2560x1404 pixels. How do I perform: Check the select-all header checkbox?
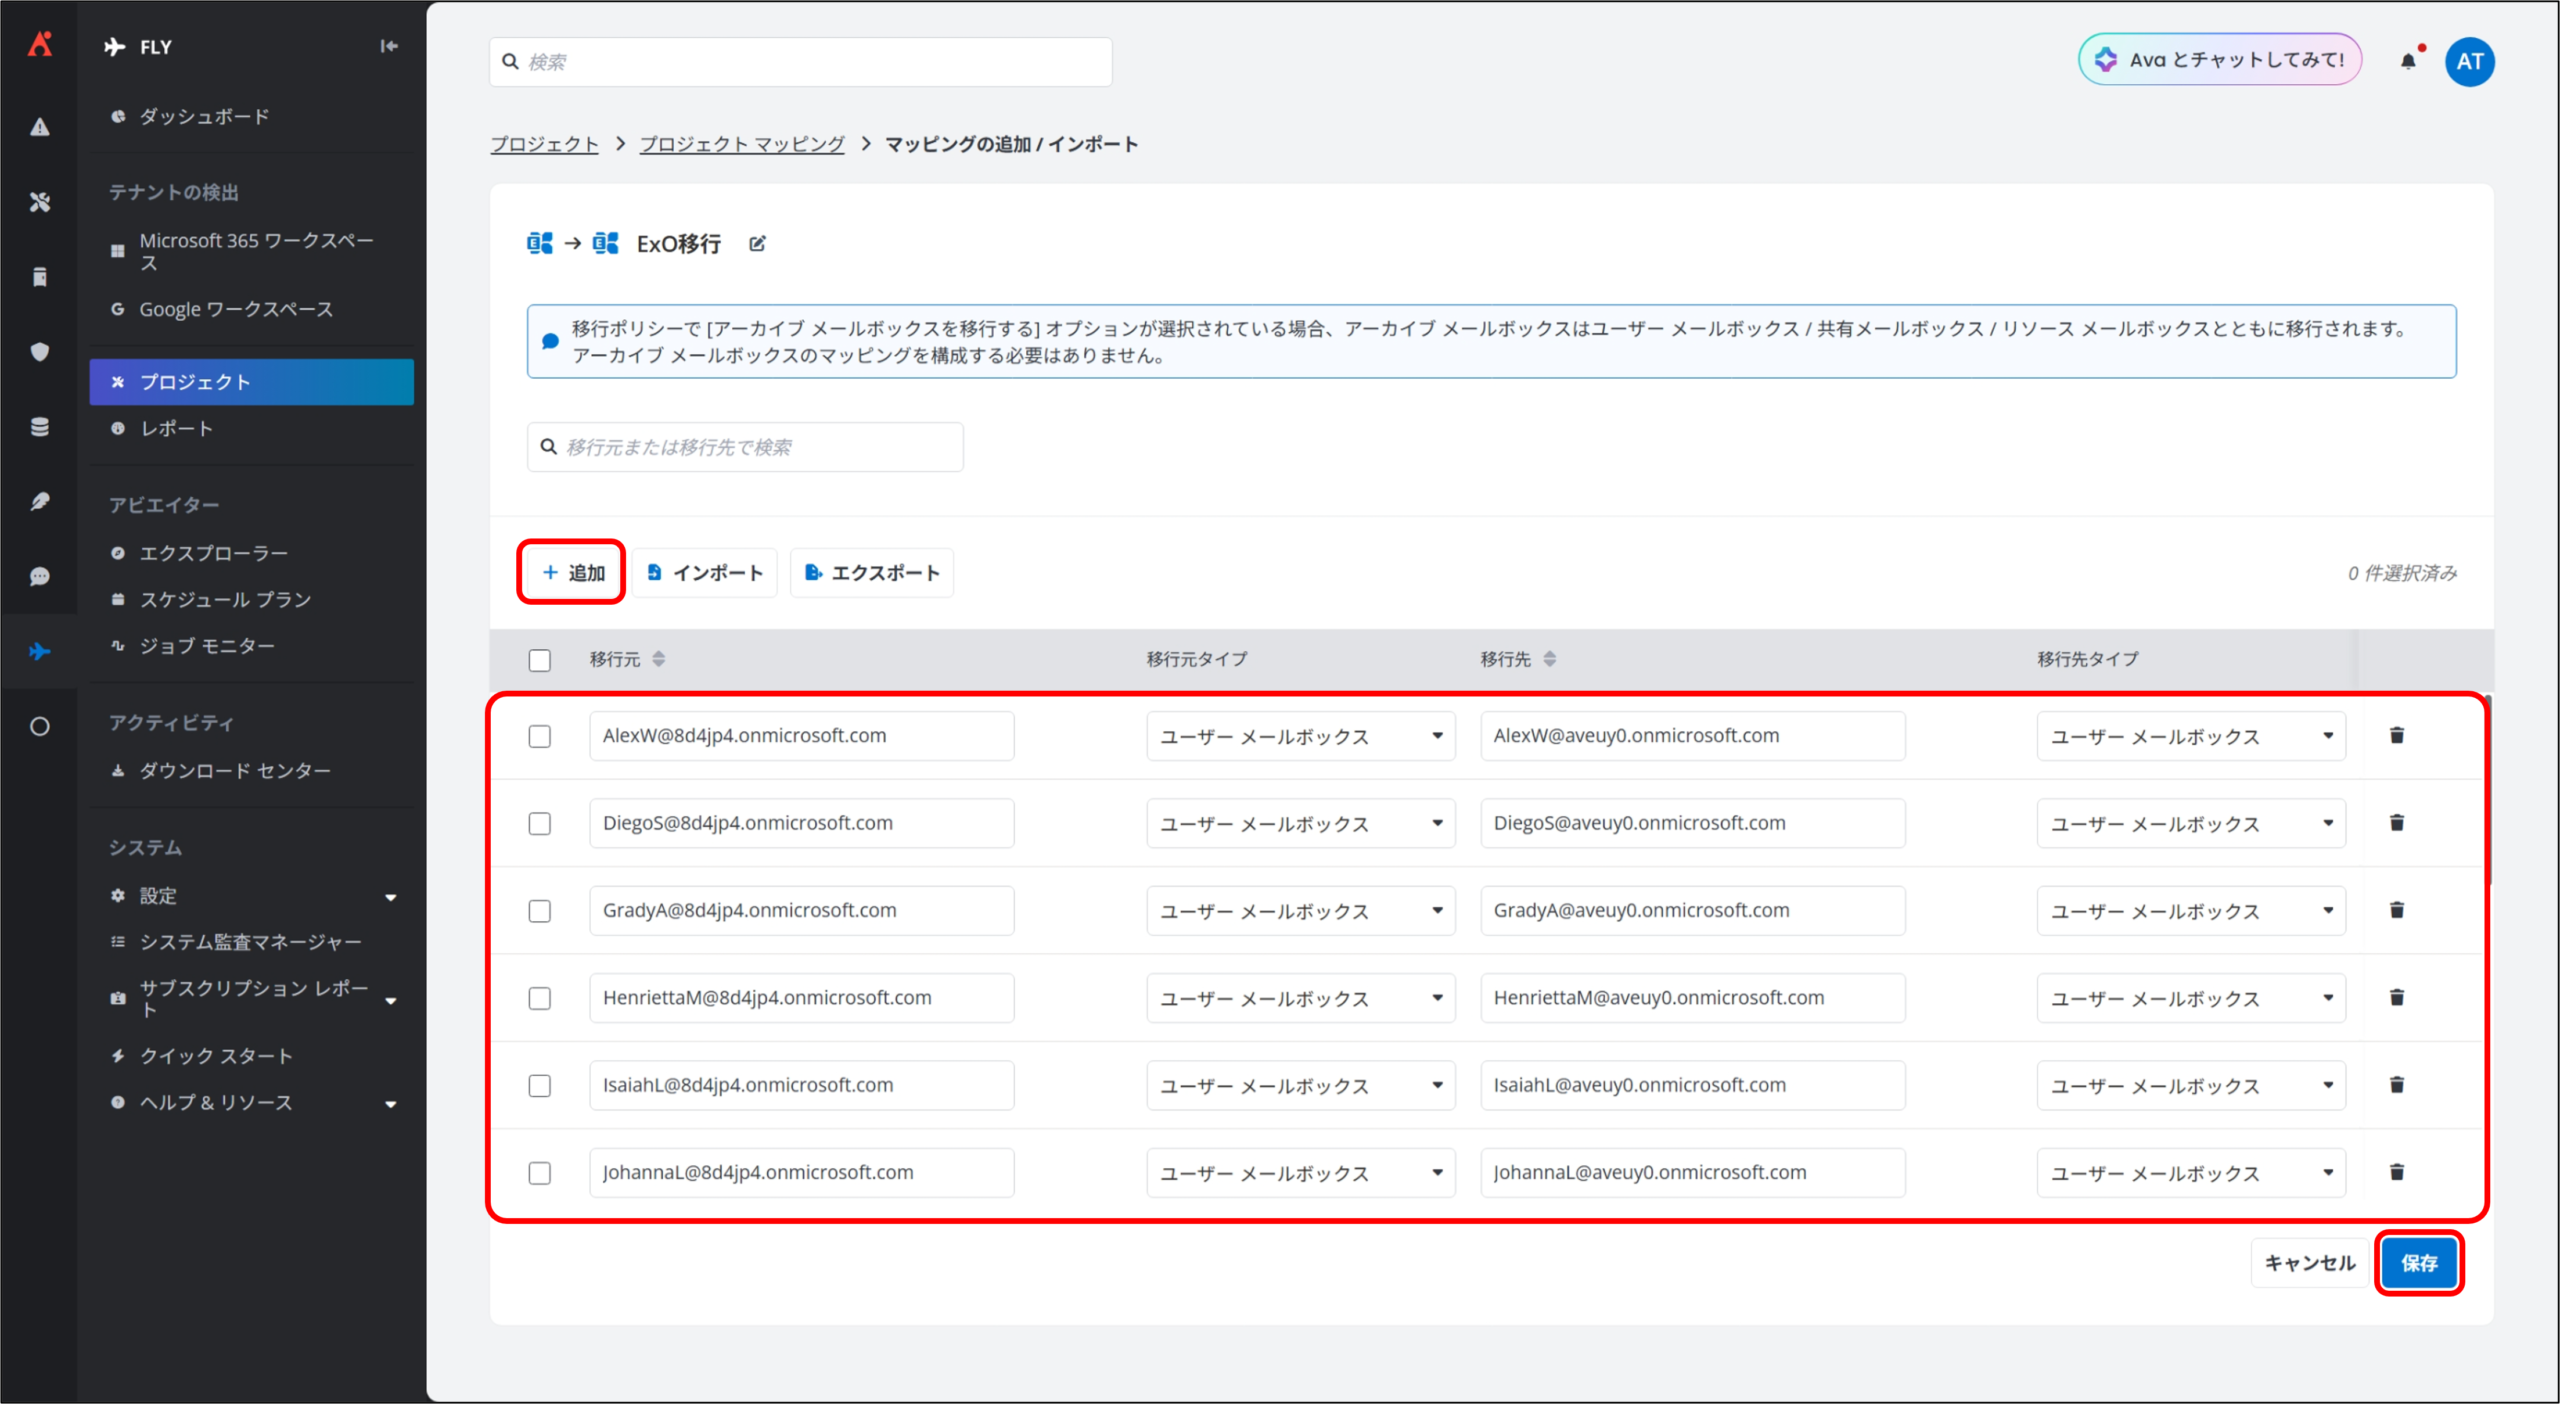(540, 660)
